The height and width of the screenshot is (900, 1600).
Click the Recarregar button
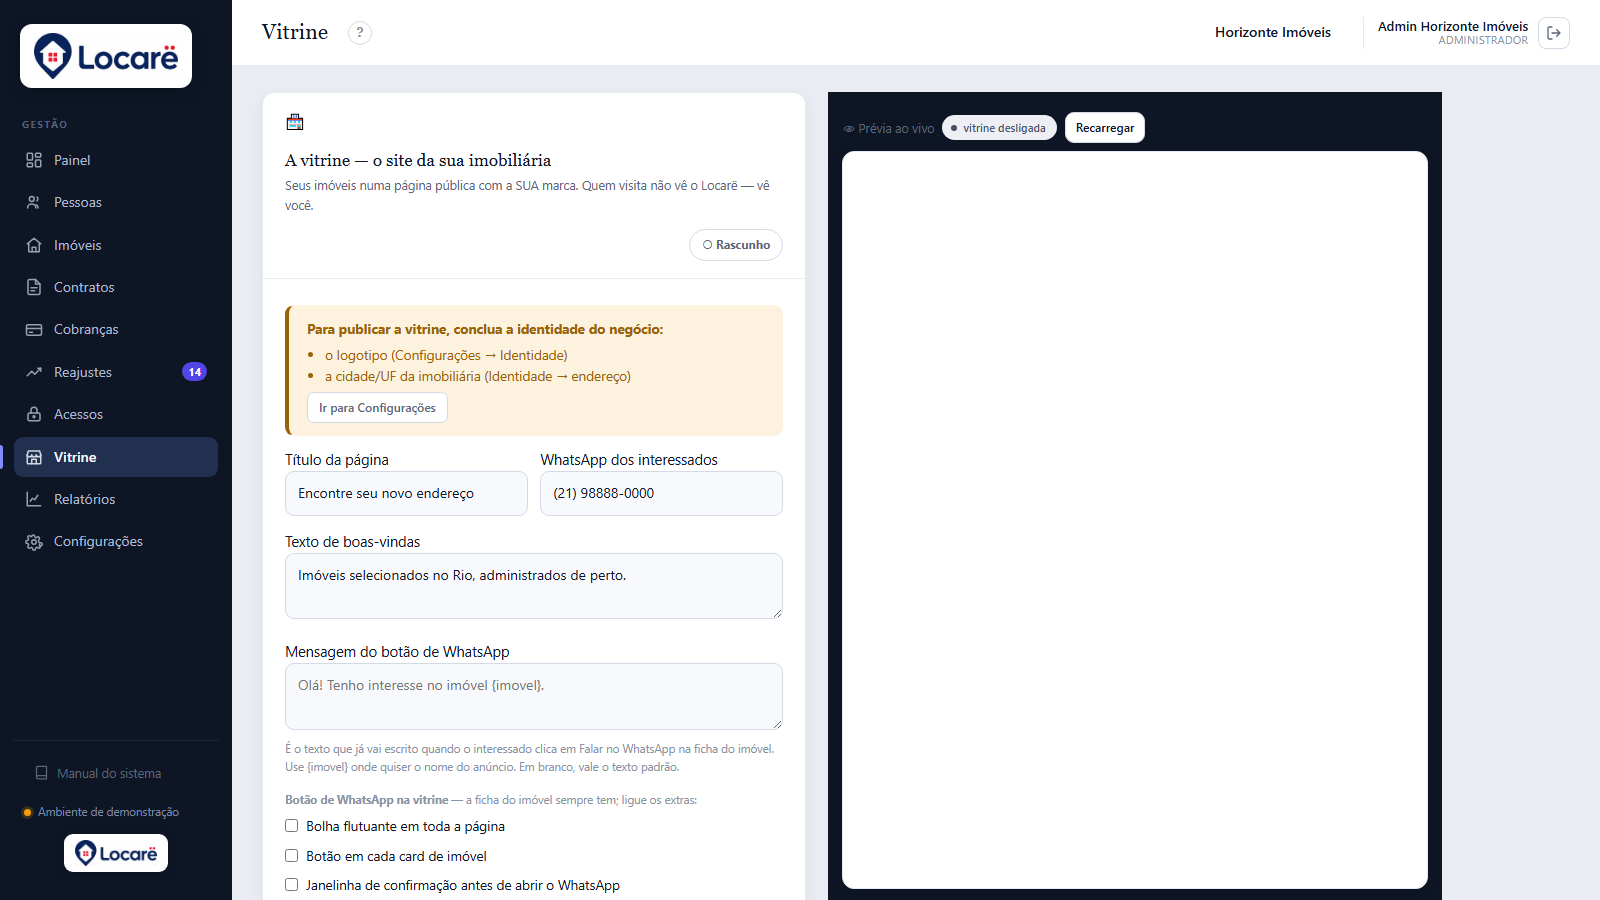coord(1105,128)
